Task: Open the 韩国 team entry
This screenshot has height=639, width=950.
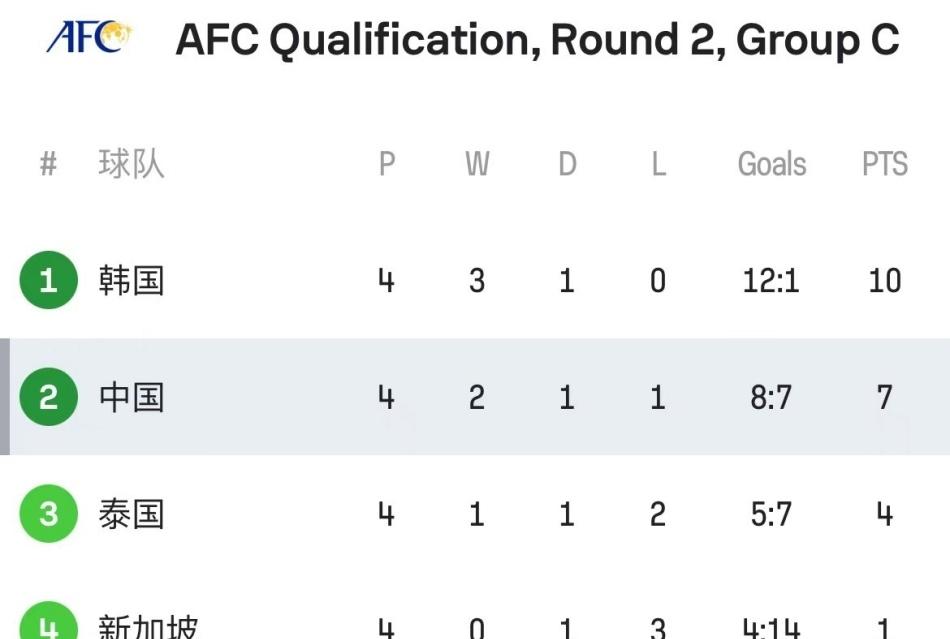Action: pos(131,280)
